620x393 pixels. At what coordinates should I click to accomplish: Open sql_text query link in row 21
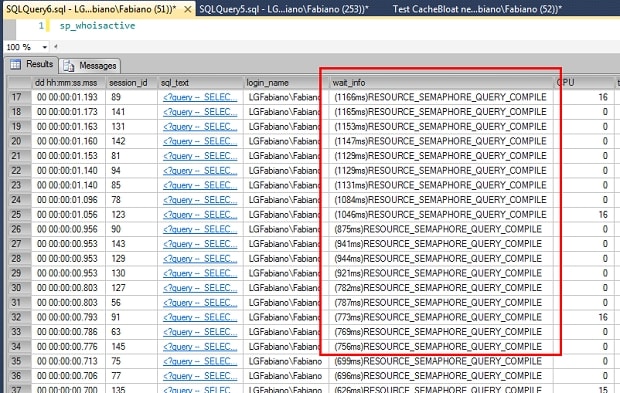[x=200, y=156]
